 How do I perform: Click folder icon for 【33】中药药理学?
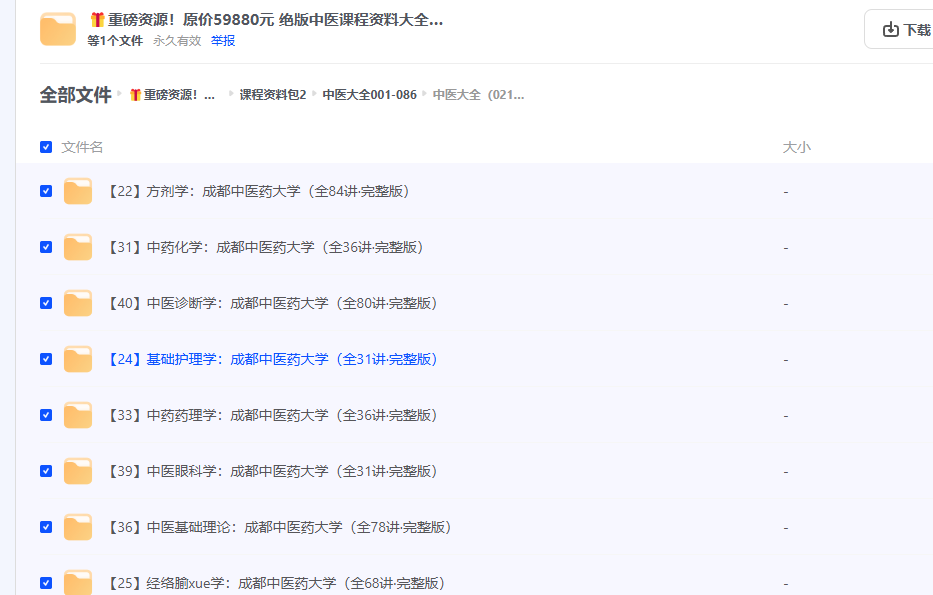coord(78,415)
